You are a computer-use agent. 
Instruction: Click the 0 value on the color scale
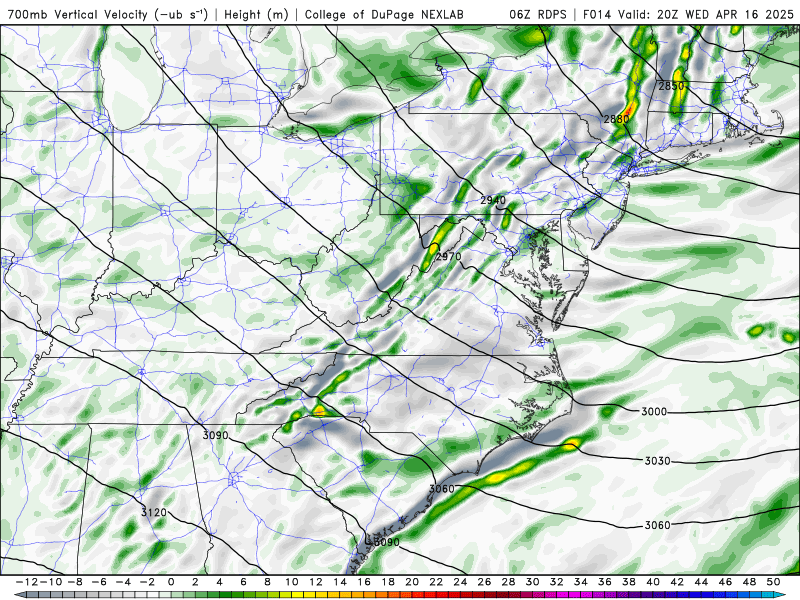pos(171,582)
